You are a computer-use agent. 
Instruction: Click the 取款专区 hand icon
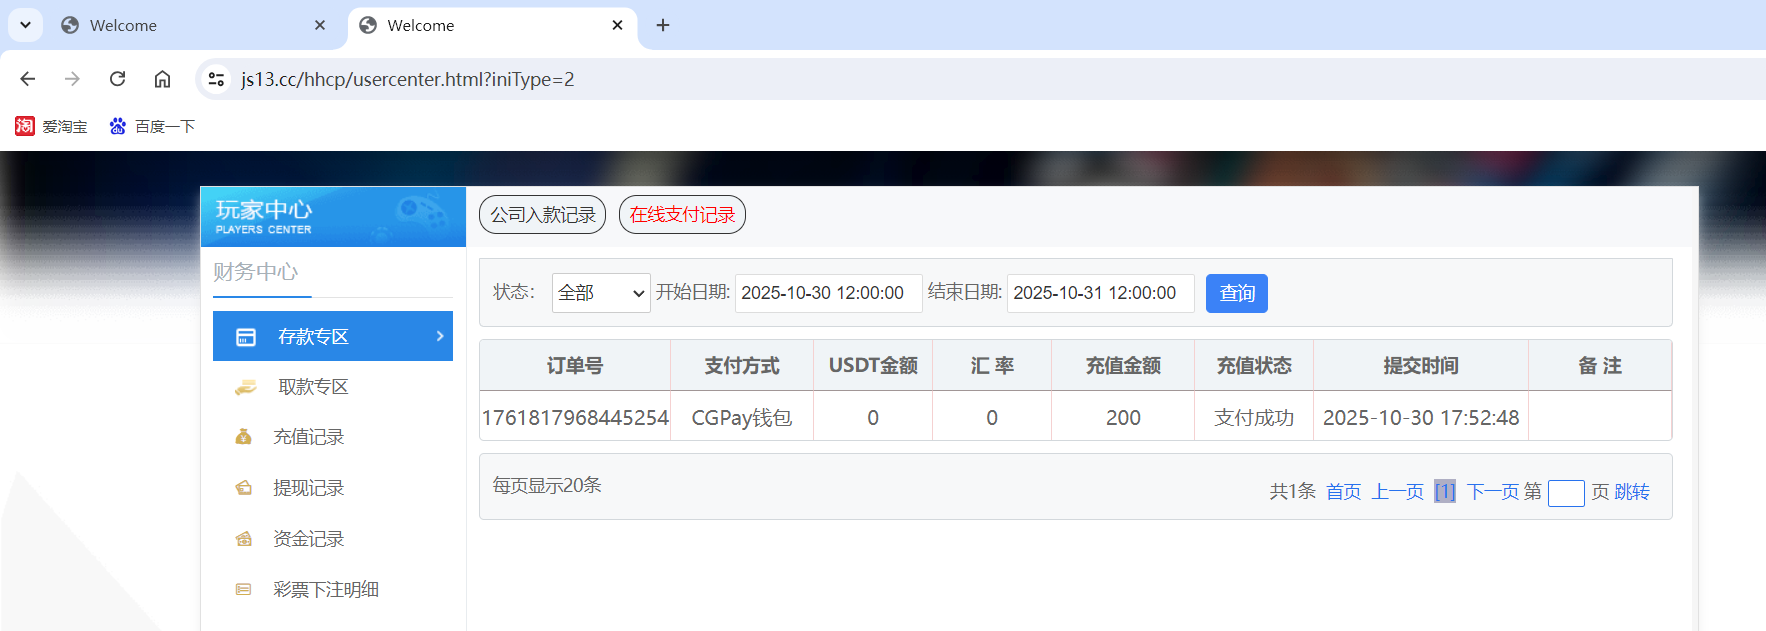(x=245, y=387)
